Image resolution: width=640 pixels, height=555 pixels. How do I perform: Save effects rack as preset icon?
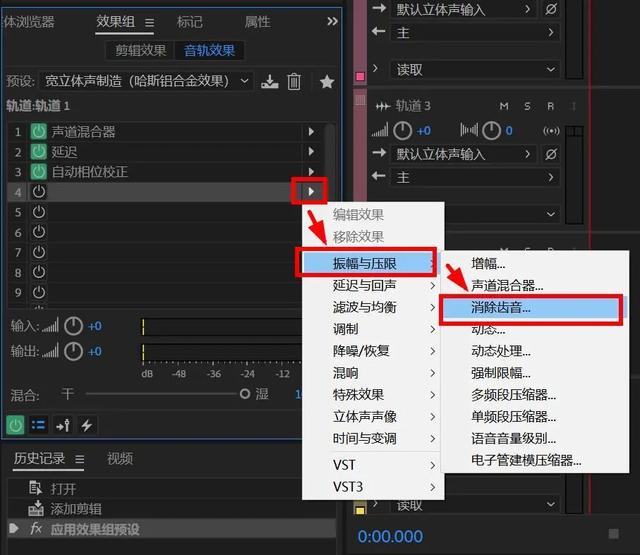point(270,82)
